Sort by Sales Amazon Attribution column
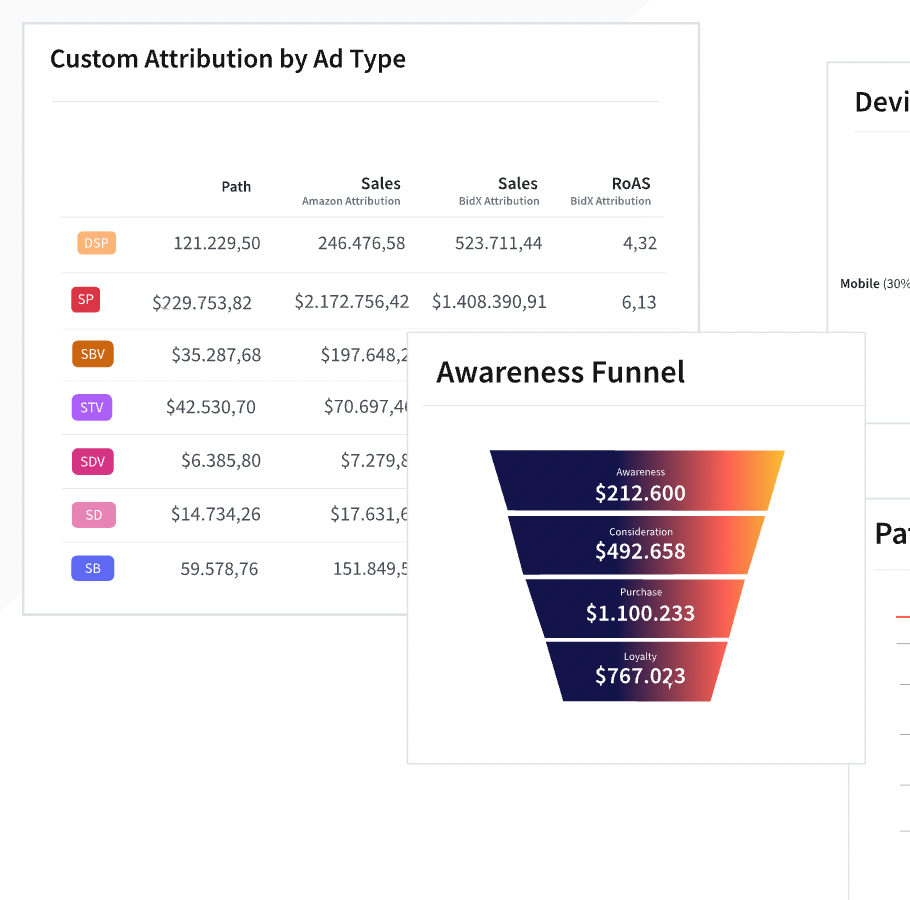Viewport: 910px width, 900px height. point(351,191)
